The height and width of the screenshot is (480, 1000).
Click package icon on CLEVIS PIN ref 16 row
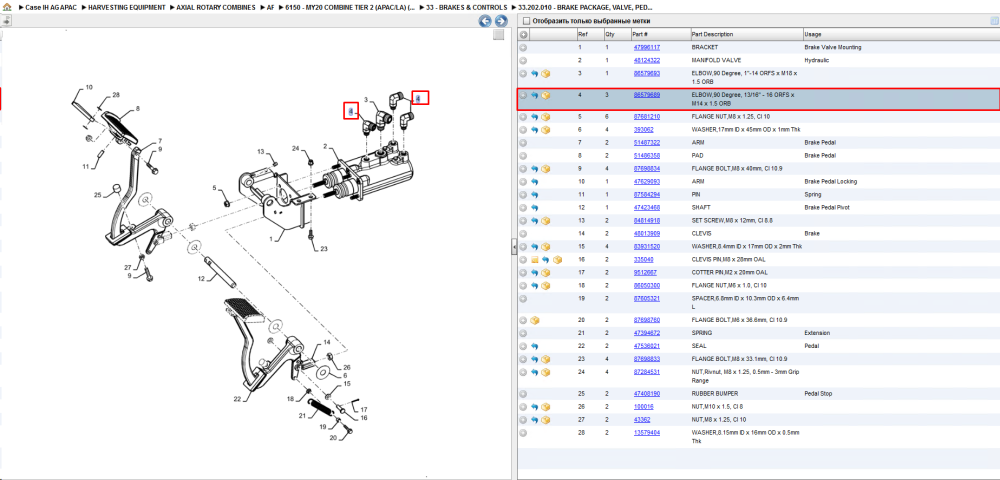point(557,260)
